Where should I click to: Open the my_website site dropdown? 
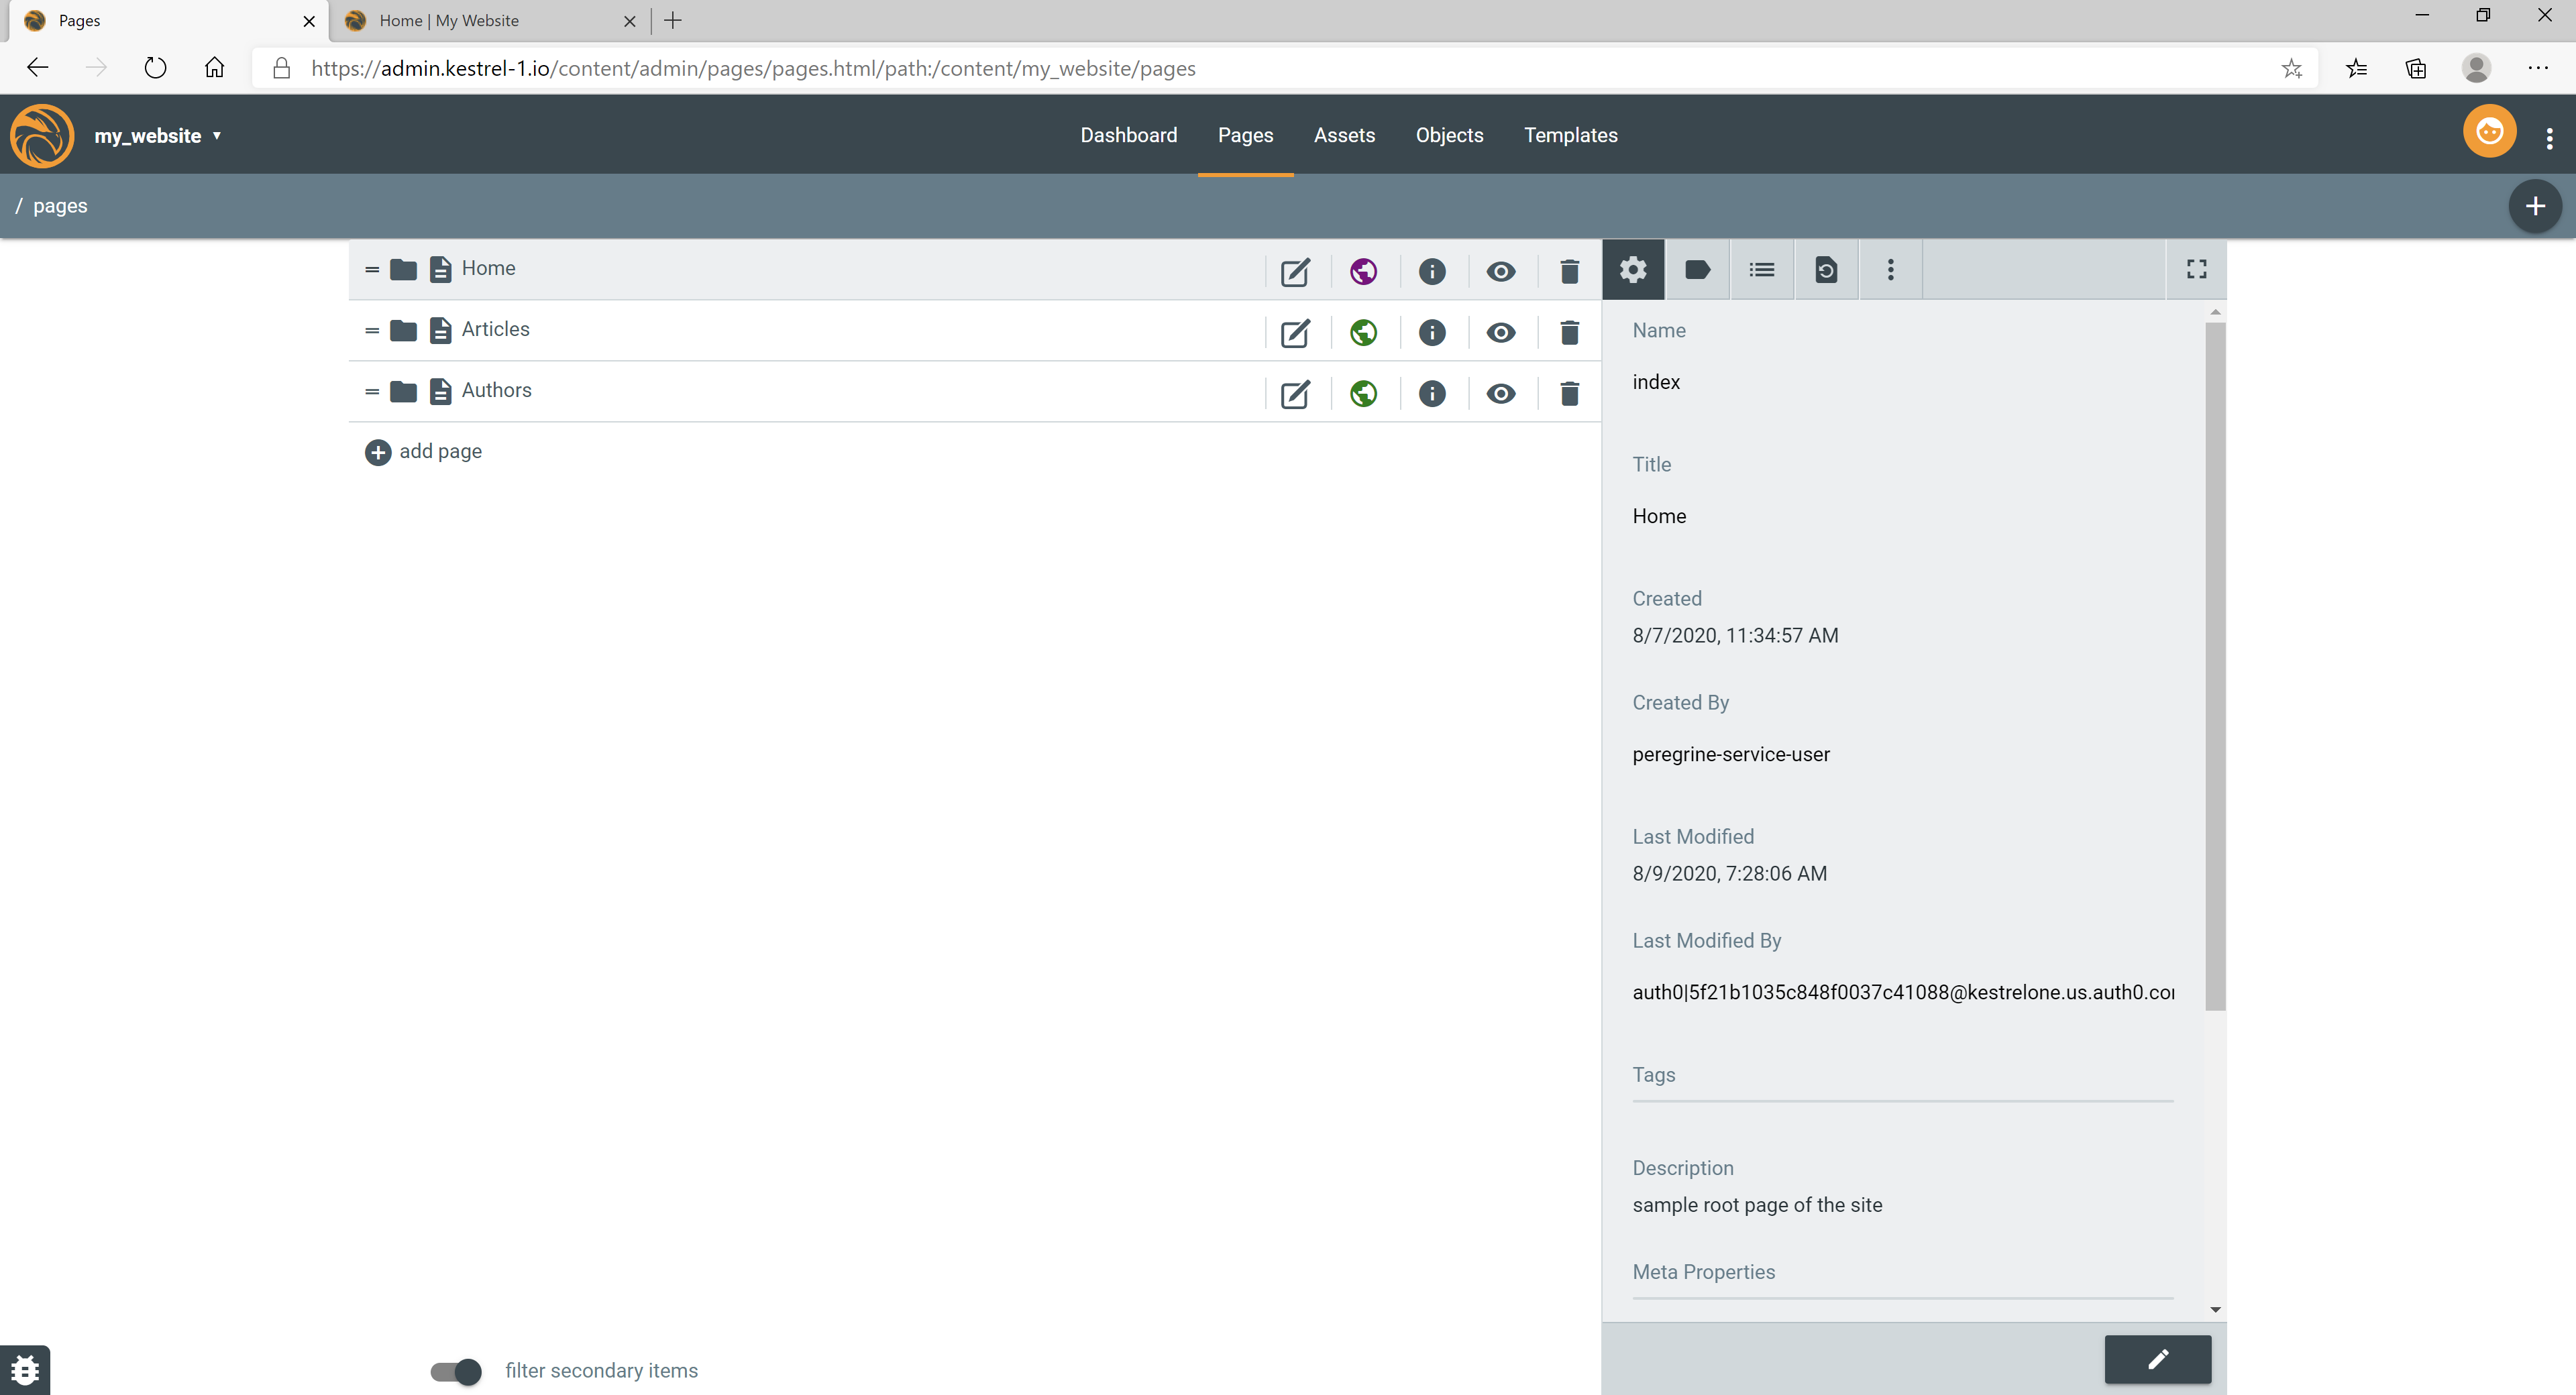[158, 135]
